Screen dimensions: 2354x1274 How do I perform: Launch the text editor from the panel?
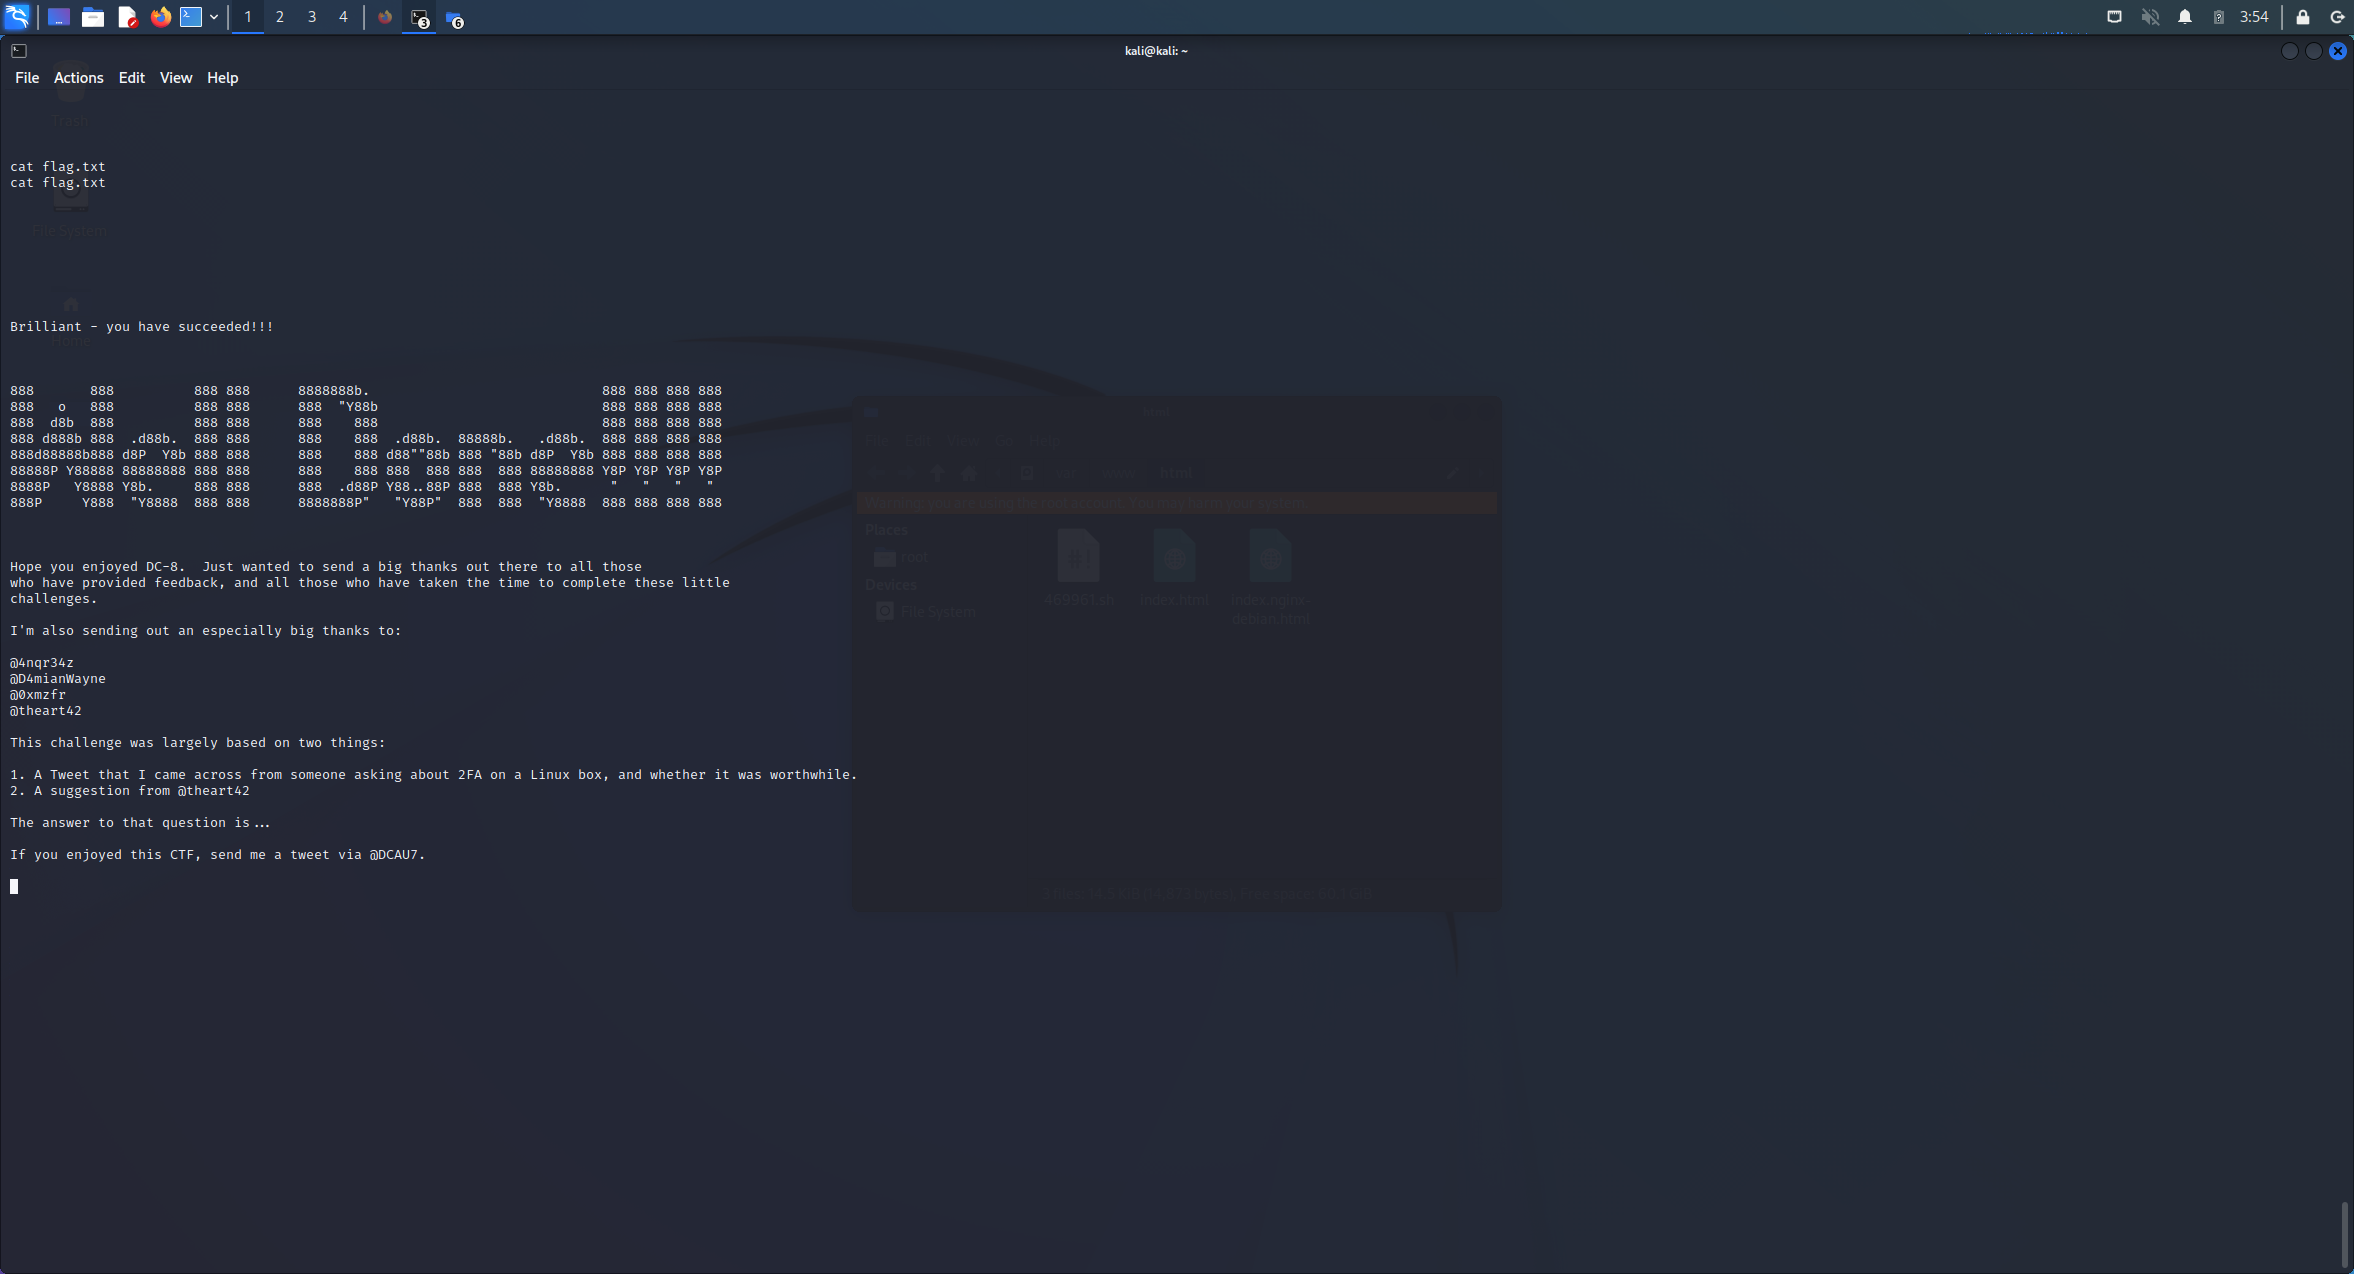[127, 17]
